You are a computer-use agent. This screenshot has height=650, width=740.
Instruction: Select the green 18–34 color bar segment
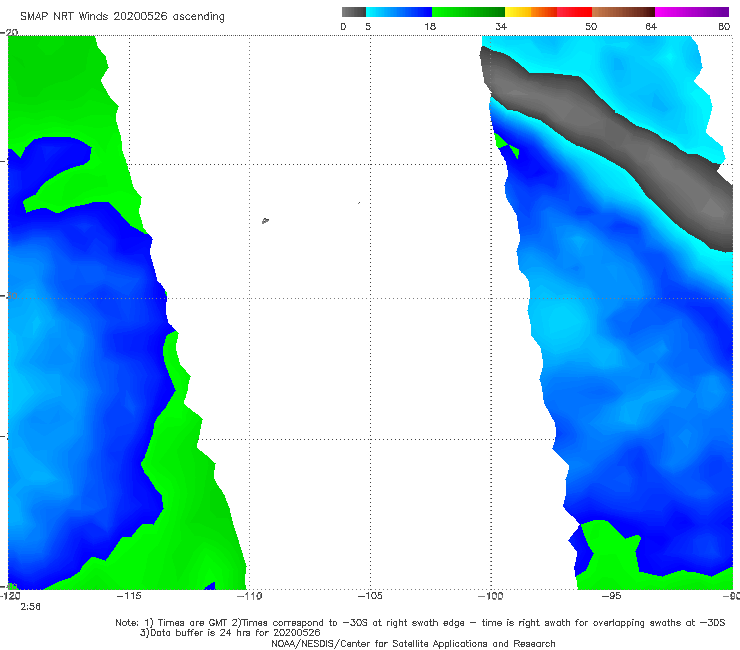point(468,12)
